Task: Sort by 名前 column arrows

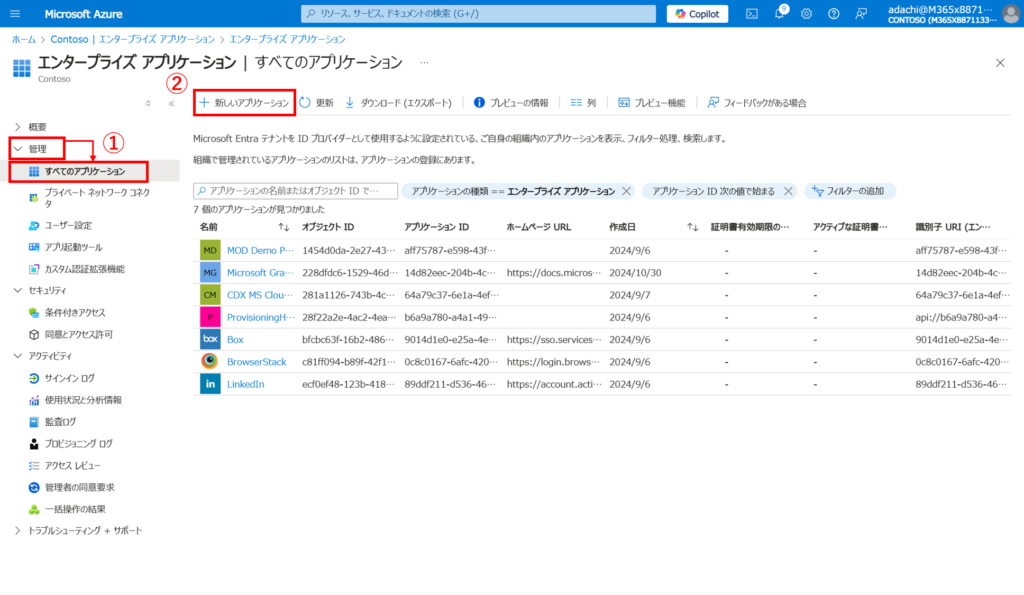Action: pos(283,227)
